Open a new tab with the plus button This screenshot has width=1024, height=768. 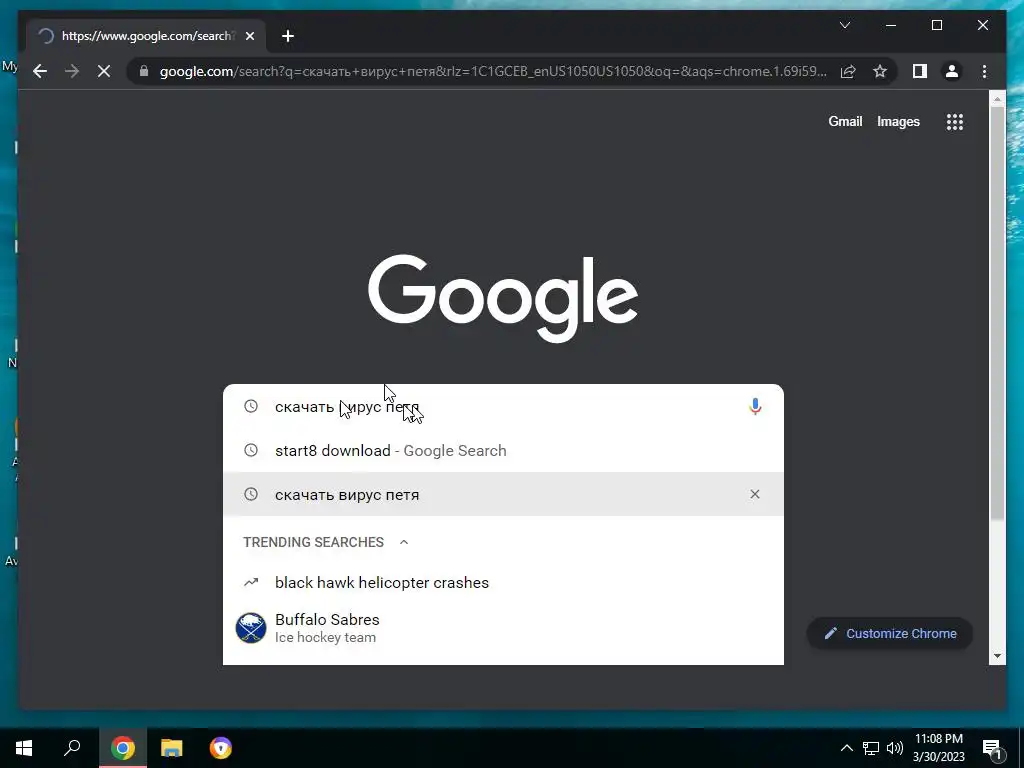click(288, 36)
